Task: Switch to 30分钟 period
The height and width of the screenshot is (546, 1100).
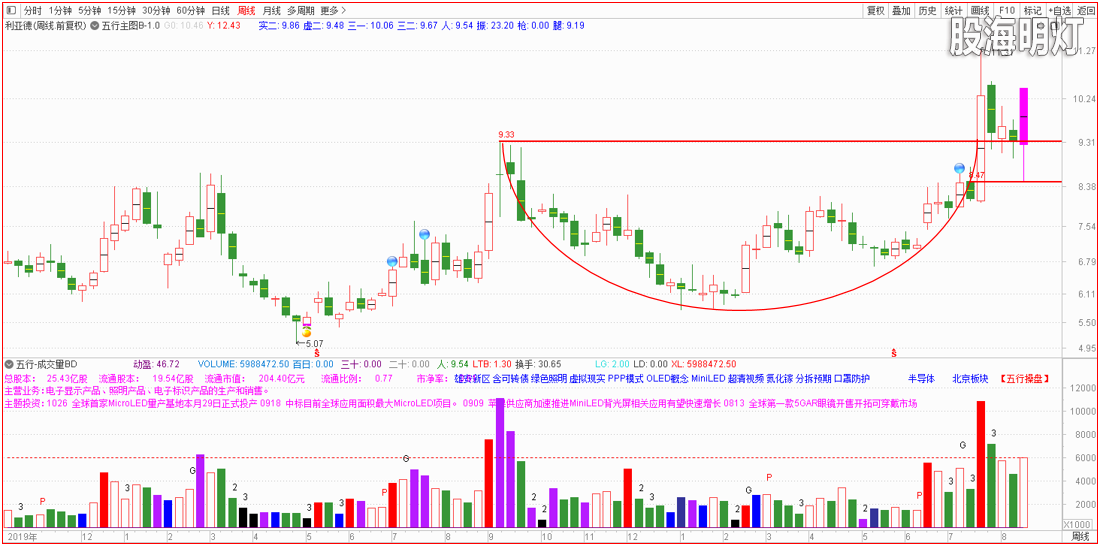Action: pyautogui.click(x=156, y=11)
